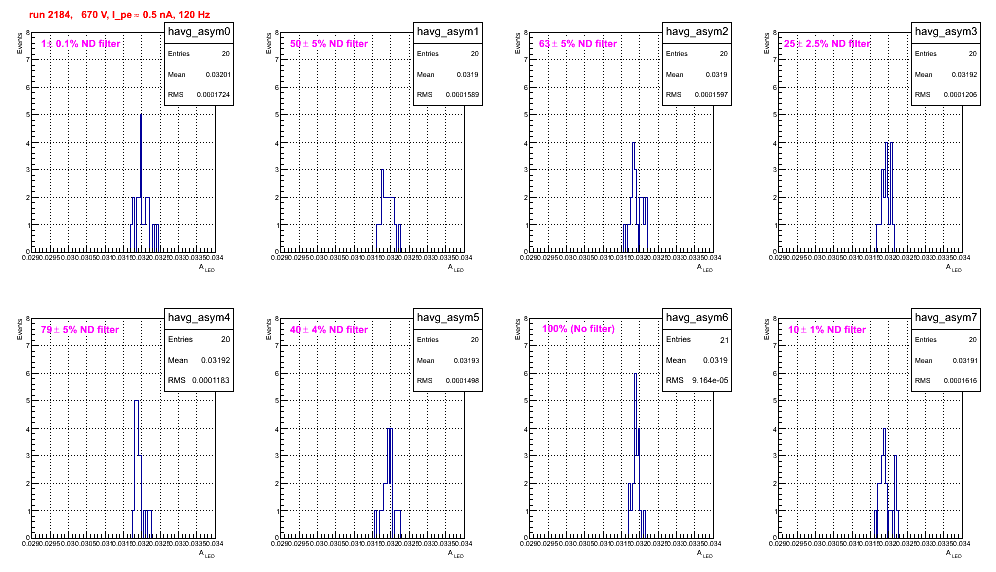Click the '40± 4% ND filter' label
The height and width of the screenshot is (572, 996).
[329, 330]
